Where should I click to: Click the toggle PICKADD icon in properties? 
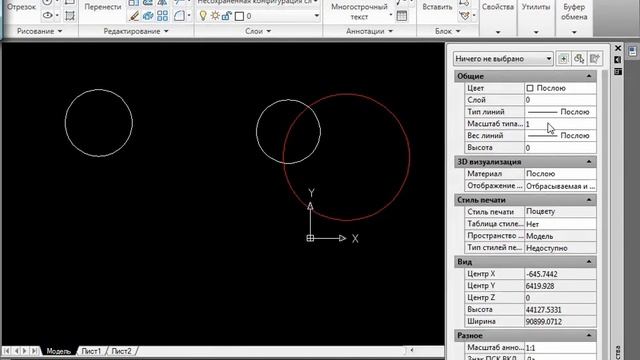pos(563,59)
